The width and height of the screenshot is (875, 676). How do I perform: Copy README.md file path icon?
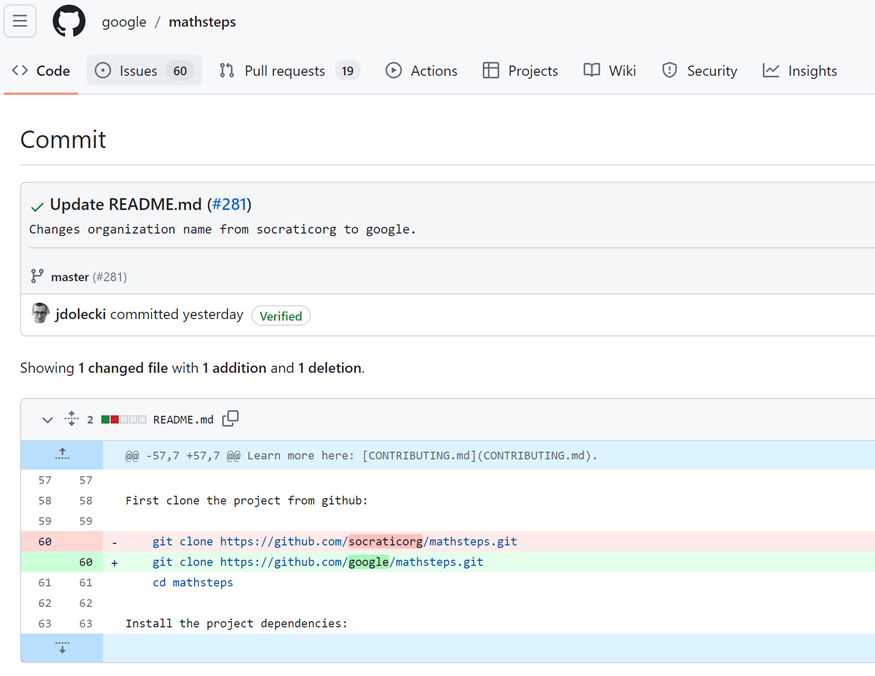click(x=231, y=419)
